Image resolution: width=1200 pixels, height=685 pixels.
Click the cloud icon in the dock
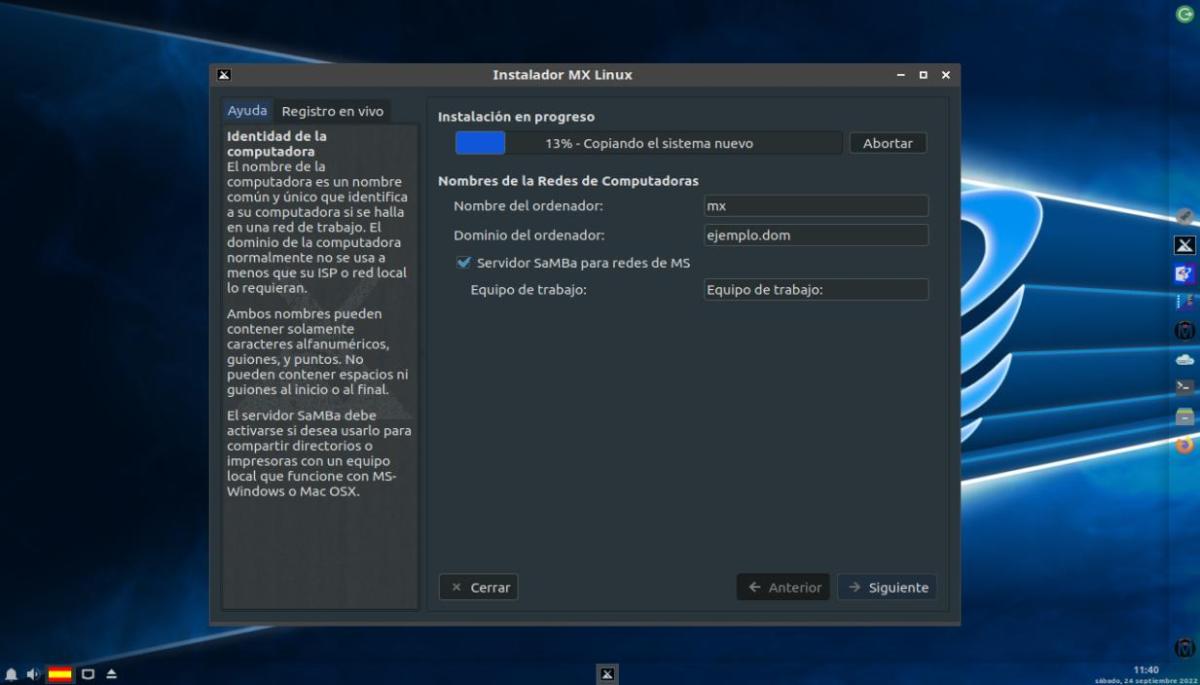[x=1184, y=358]
